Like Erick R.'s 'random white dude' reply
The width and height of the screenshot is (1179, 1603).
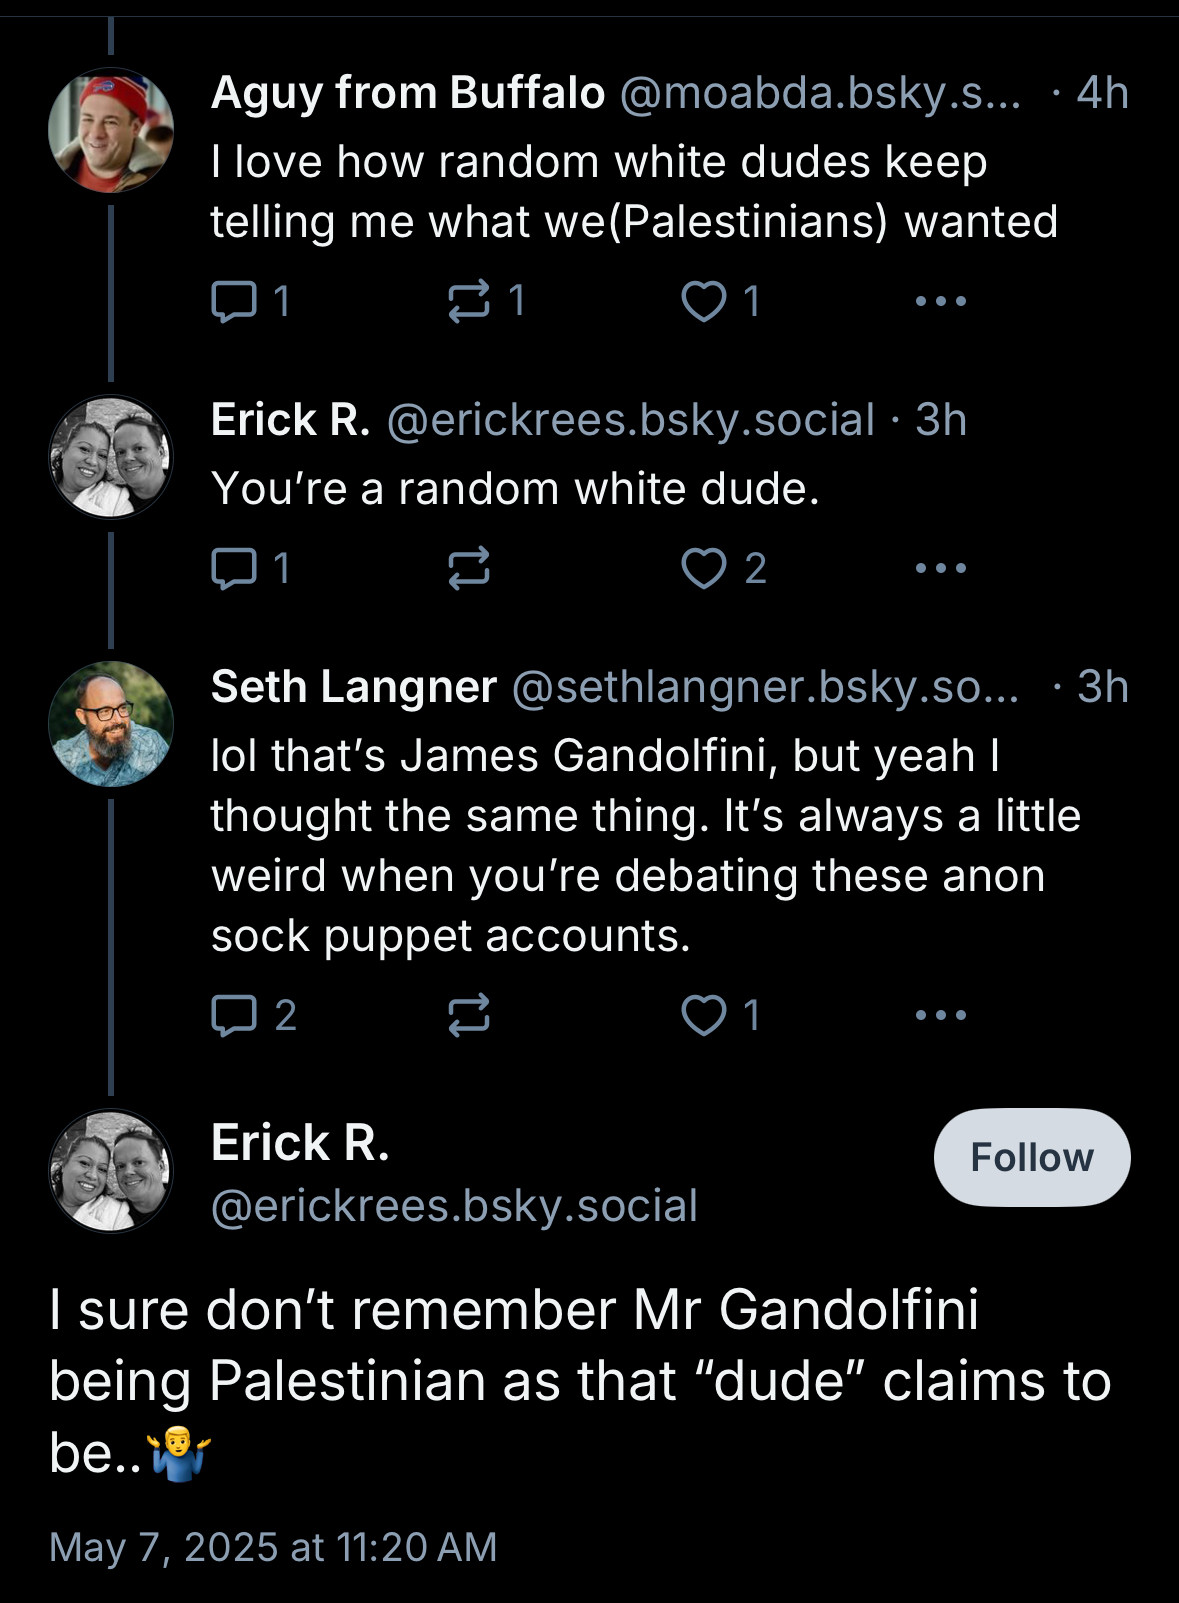723,568
